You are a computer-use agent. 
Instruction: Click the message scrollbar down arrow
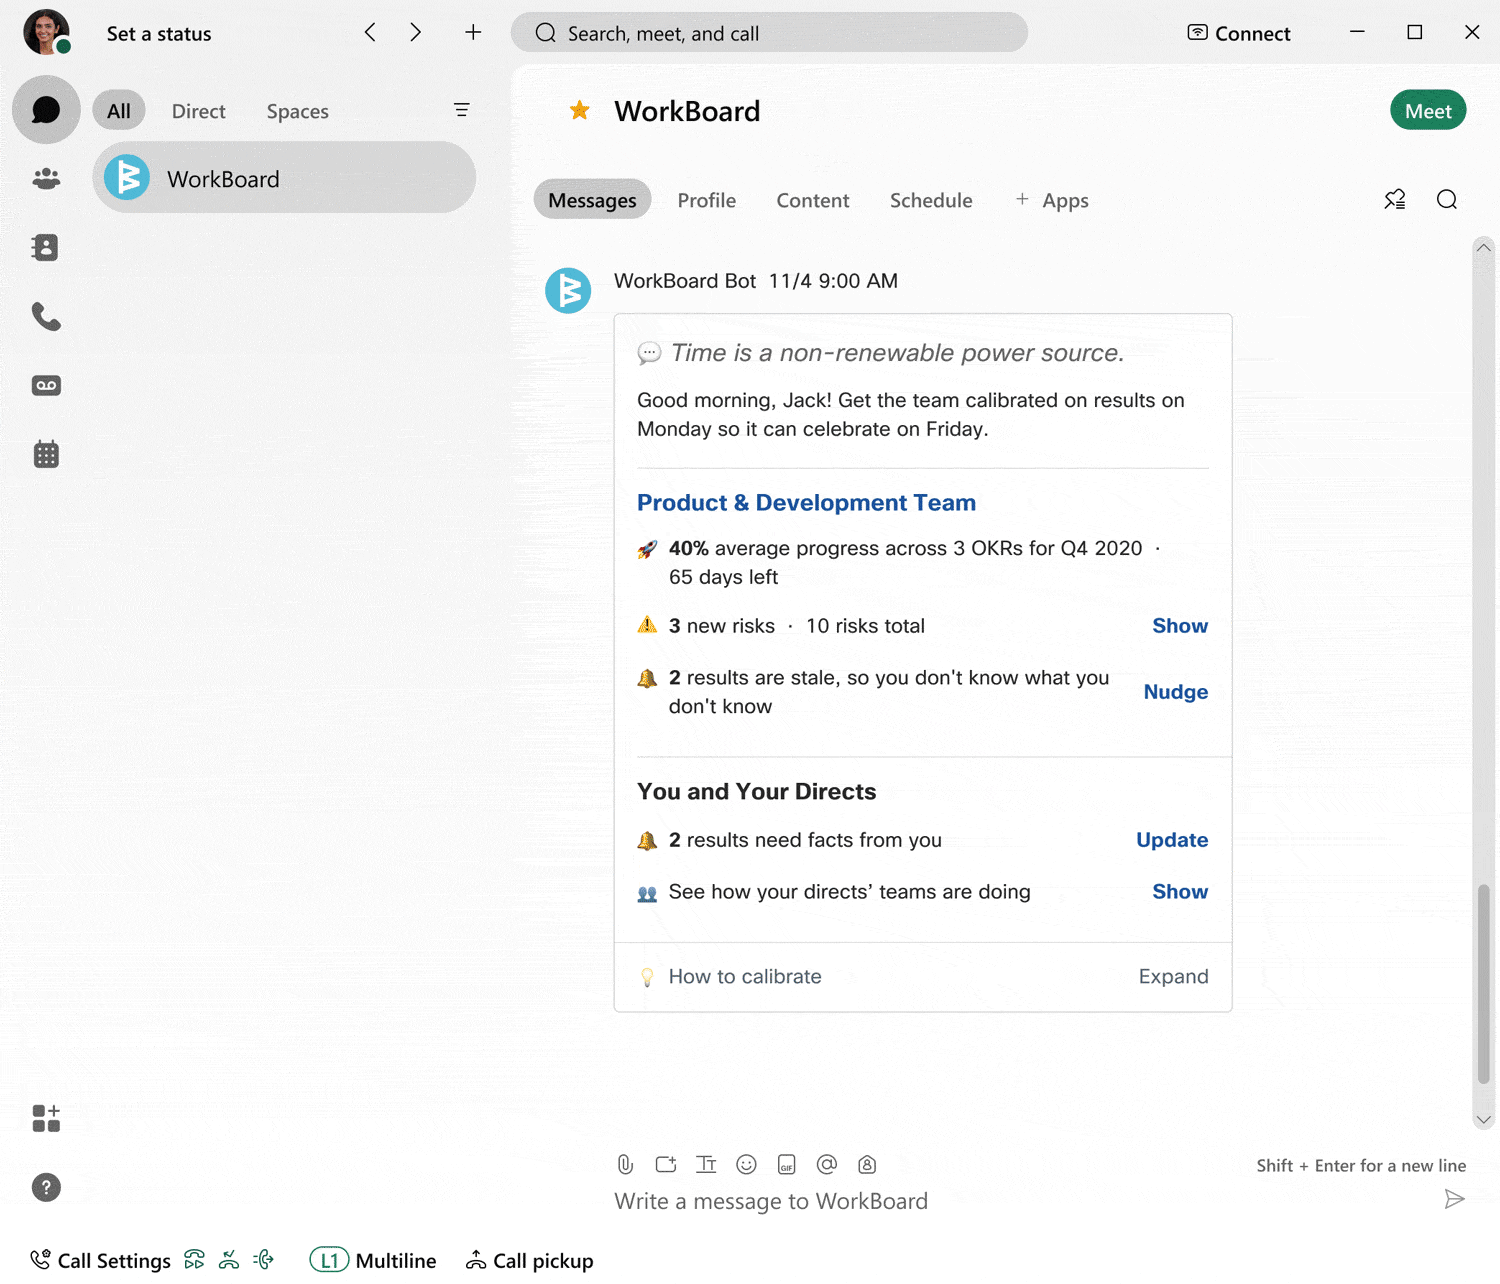pyautogui.click(x=1484, y=1120)
